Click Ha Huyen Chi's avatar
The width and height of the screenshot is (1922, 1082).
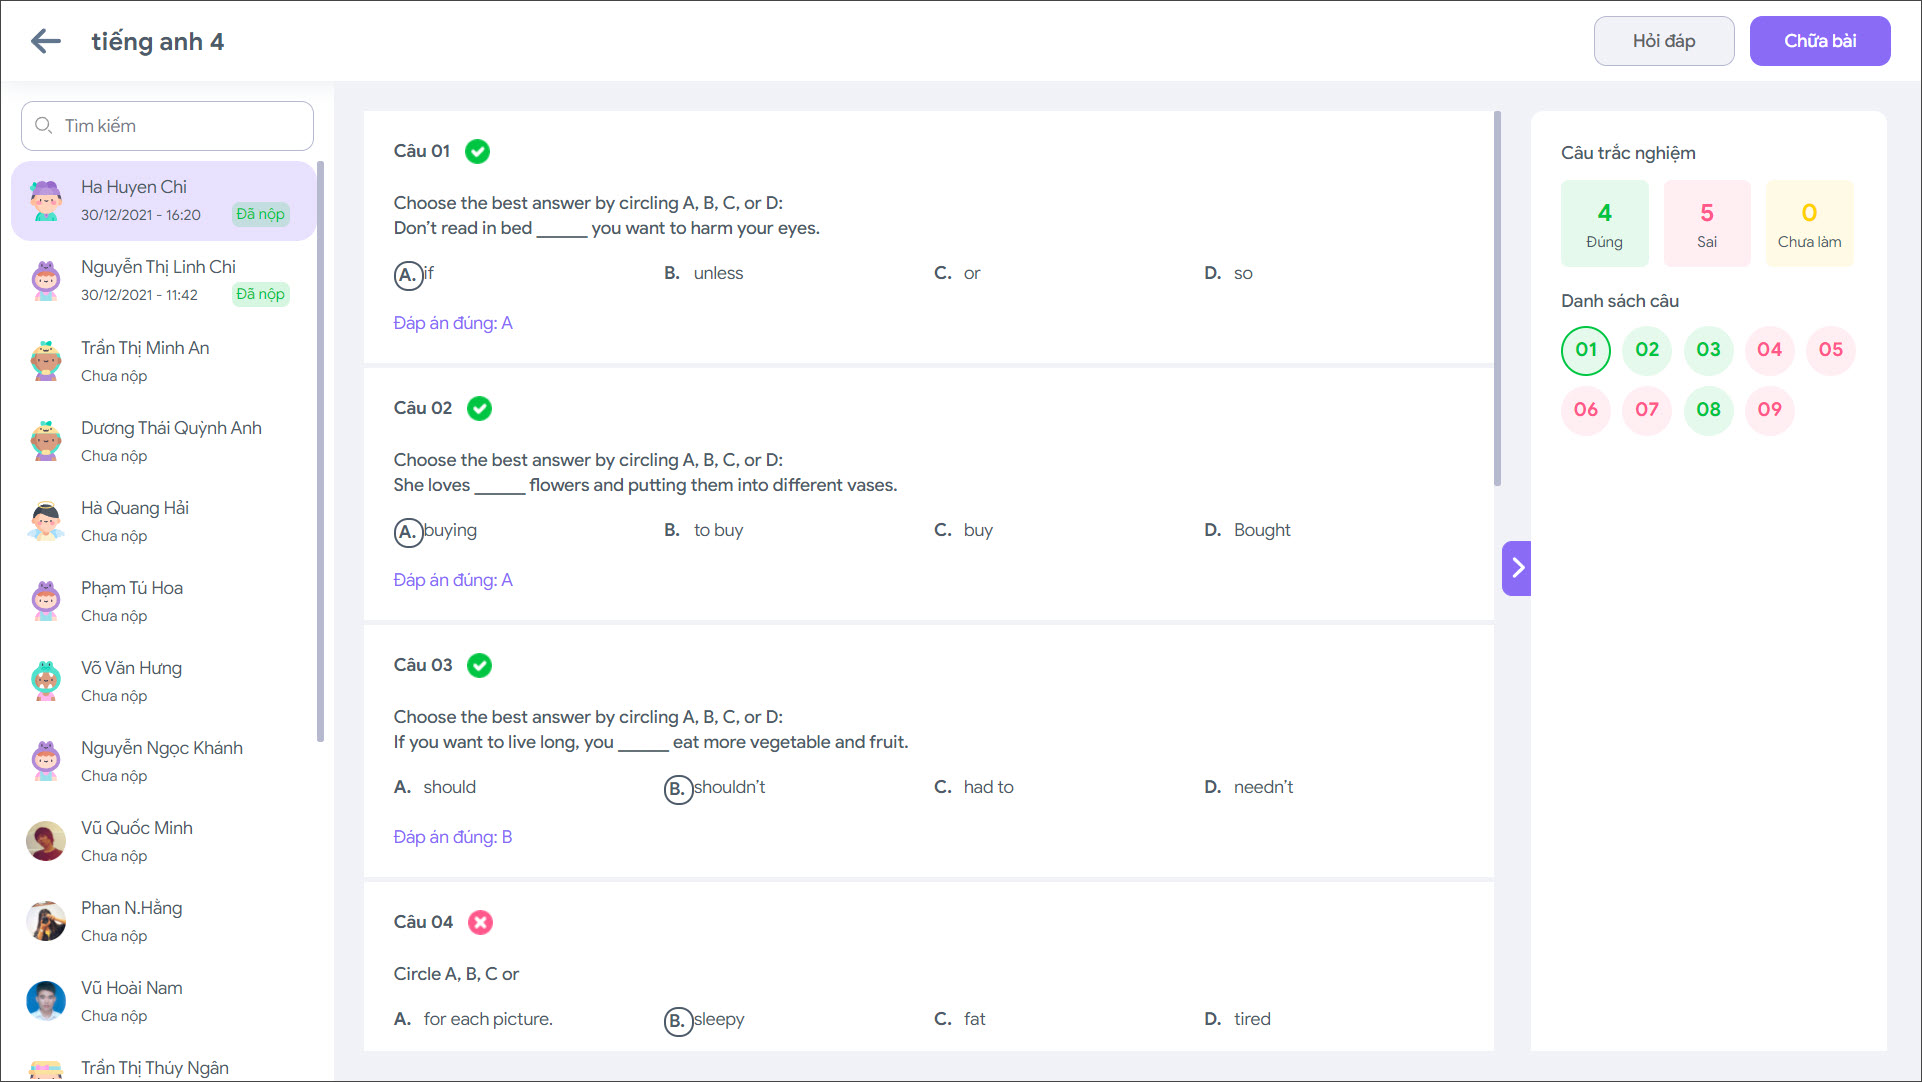point(46,200)
